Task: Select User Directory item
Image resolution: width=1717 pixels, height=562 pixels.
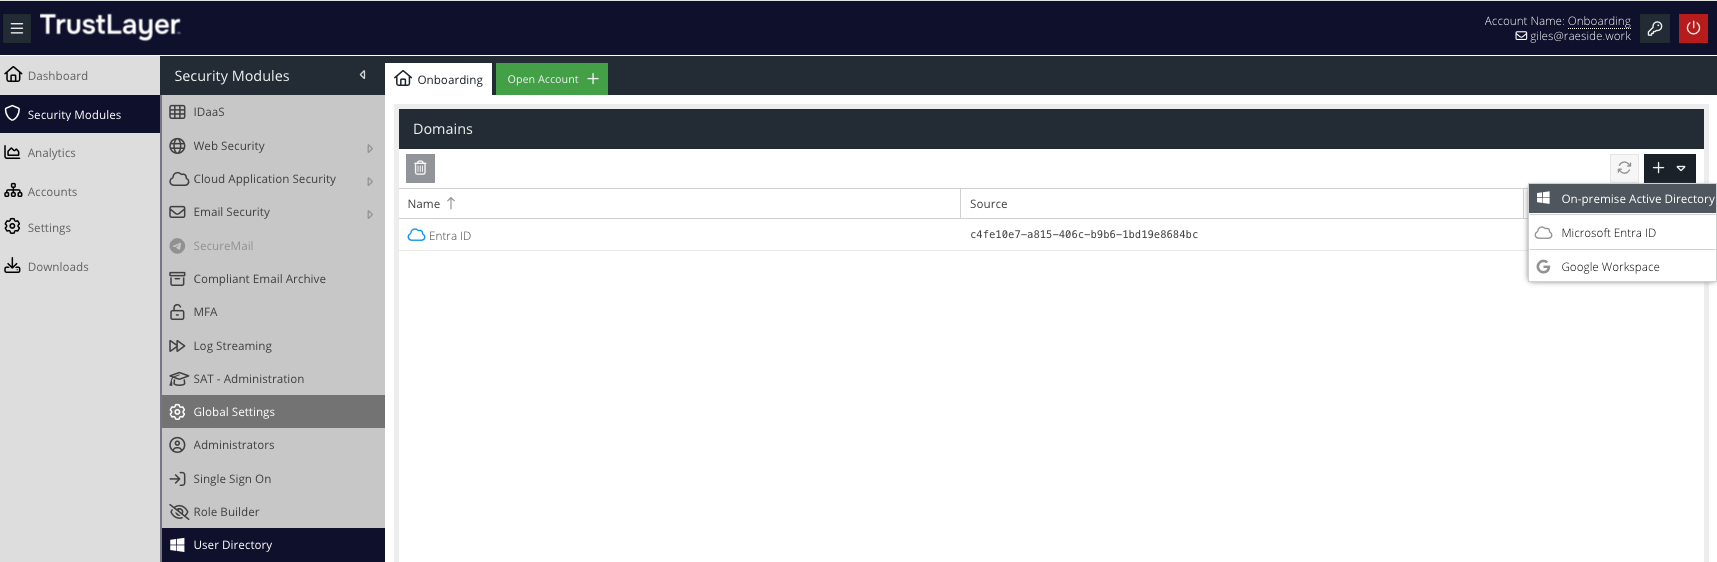Action: [273, 545]
